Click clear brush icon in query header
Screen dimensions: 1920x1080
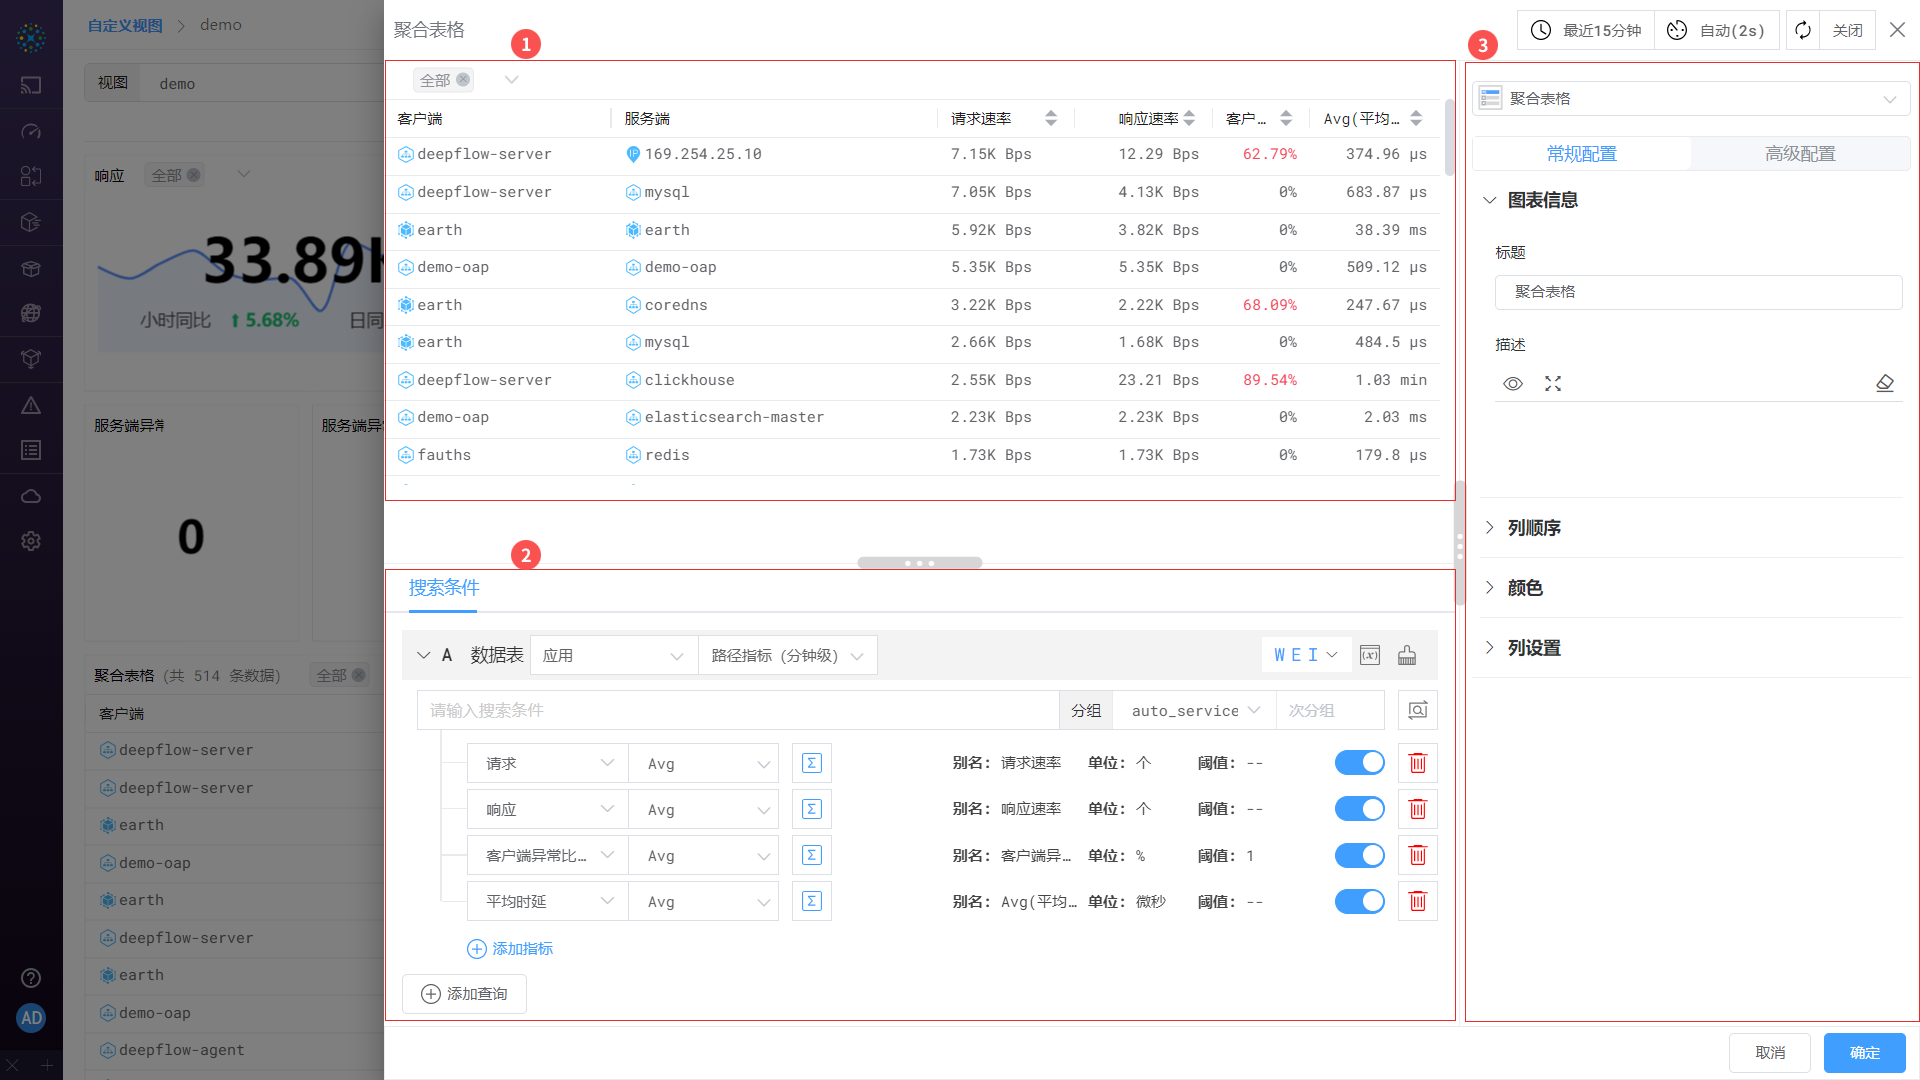1407,655
